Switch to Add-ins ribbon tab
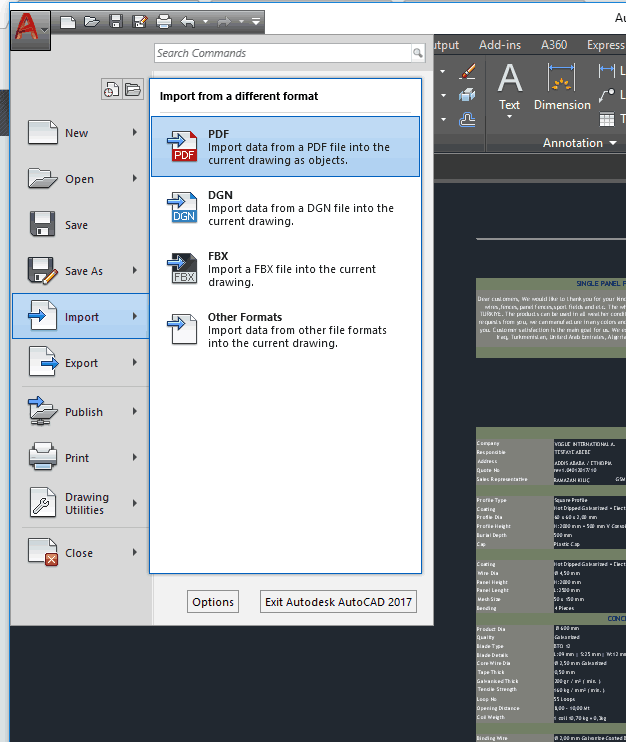This screenshot has width=626, height=742. (500, 45)
